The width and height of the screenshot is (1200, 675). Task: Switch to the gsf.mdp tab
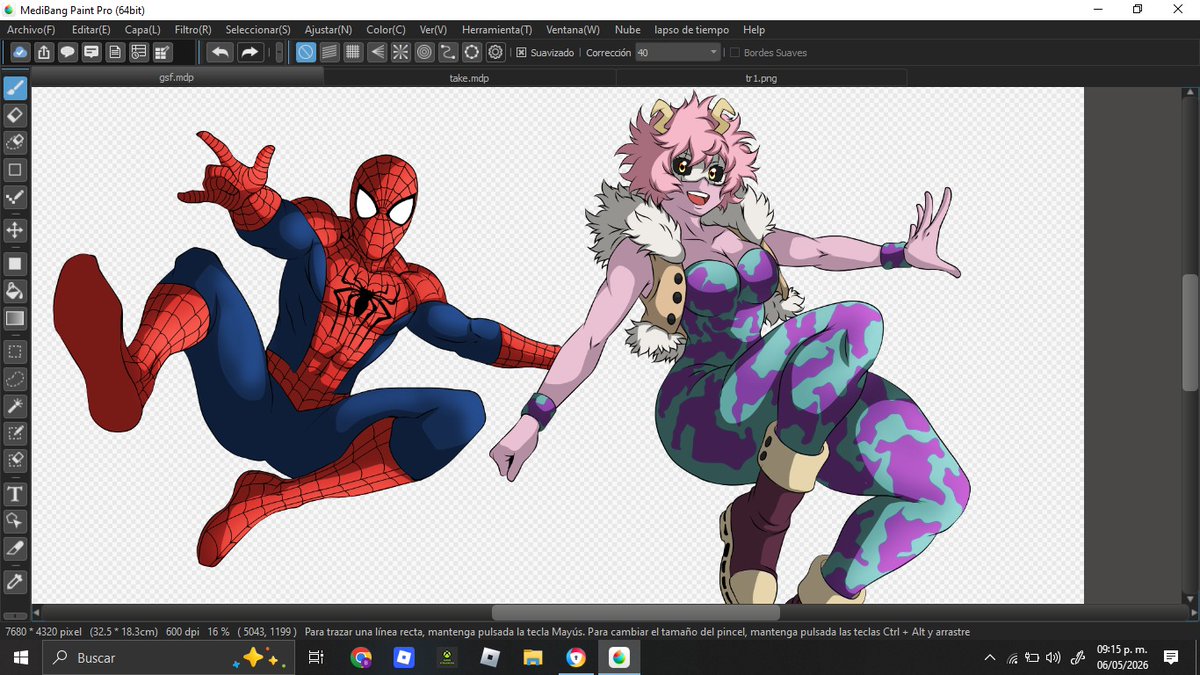click(x=177, y=77)
